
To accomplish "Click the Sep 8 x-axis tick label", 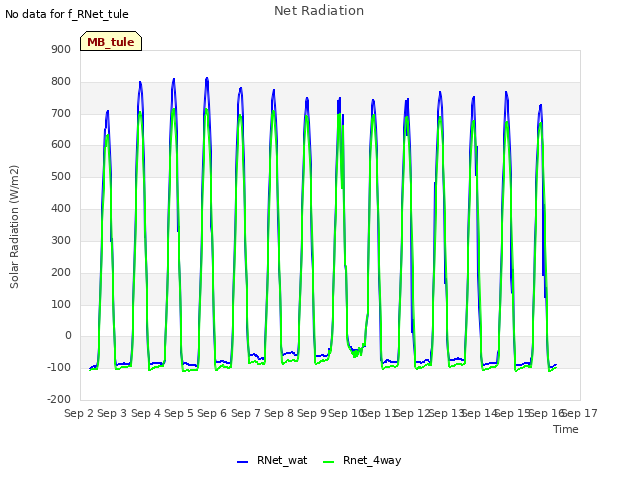I will click(x=279, y=413).
